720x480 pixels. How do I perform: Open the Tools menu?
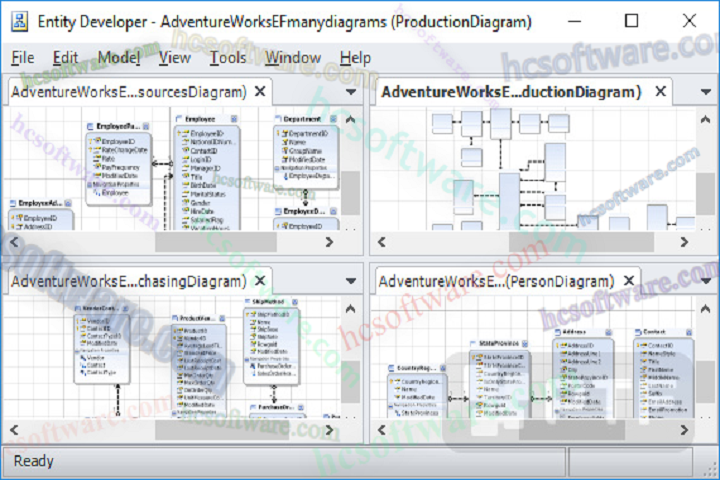(228, 58)
